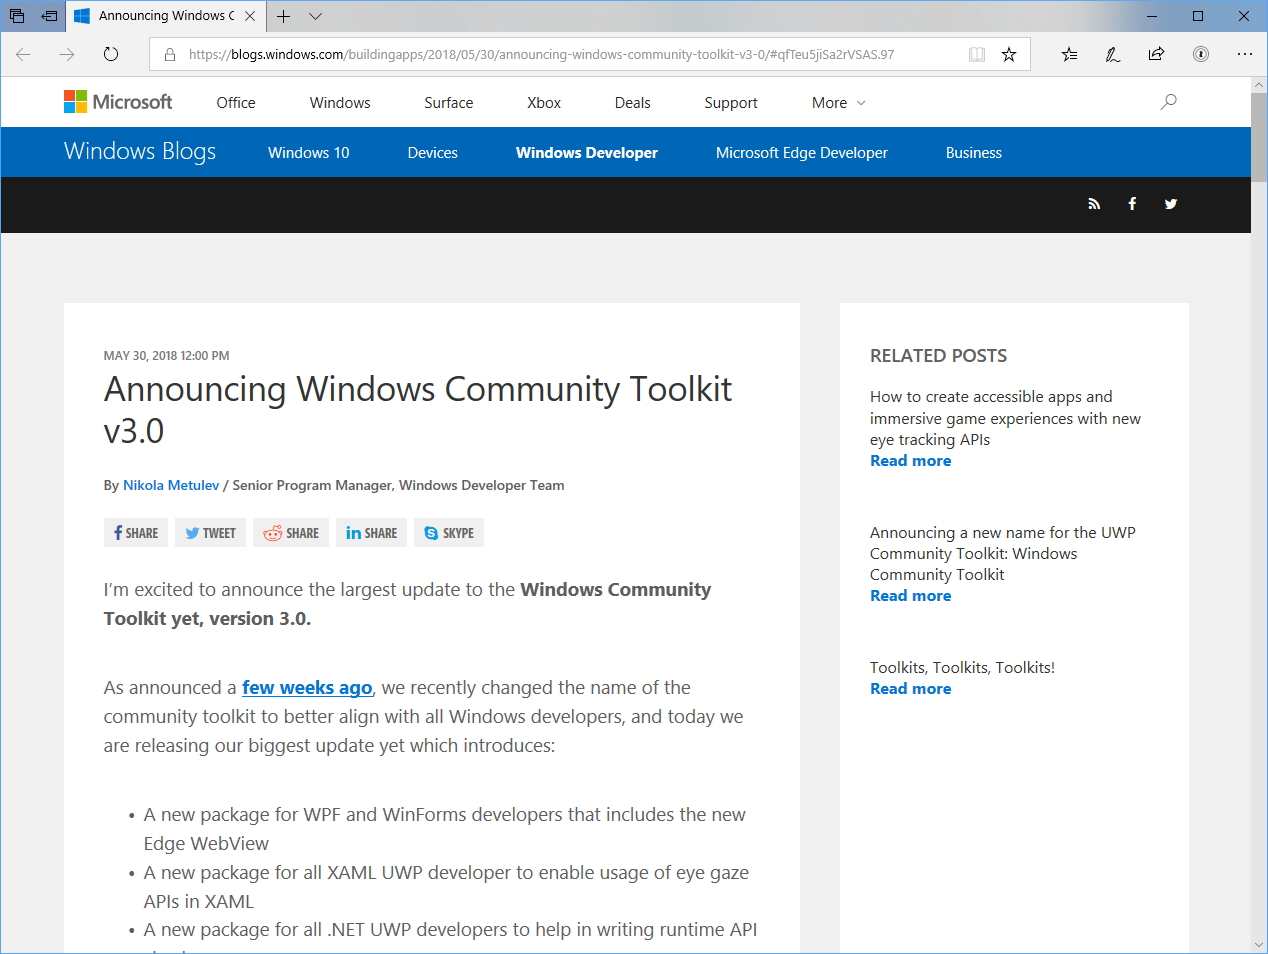Close the Announcing Windows Community tab

[x=250, y=16]
